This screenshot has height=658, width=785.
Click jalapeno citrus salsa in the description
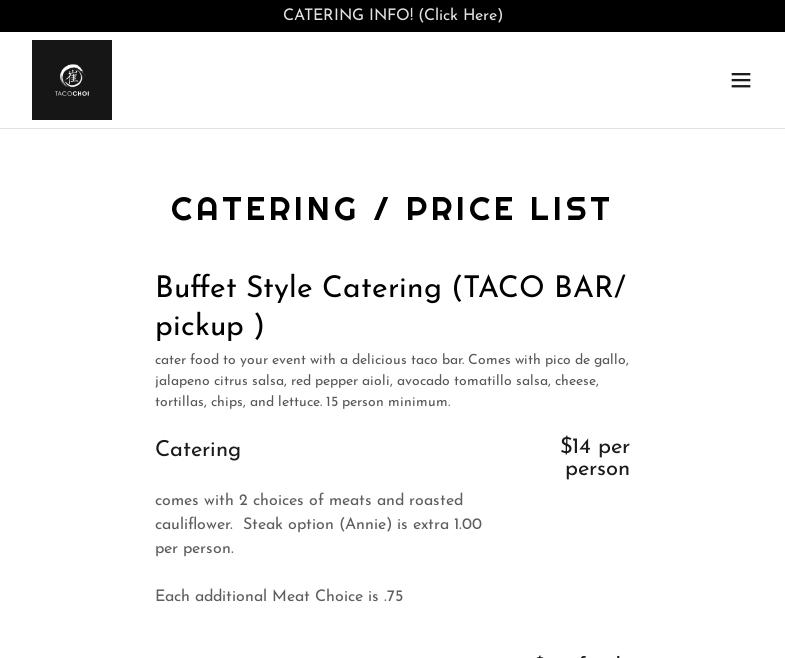219,381
